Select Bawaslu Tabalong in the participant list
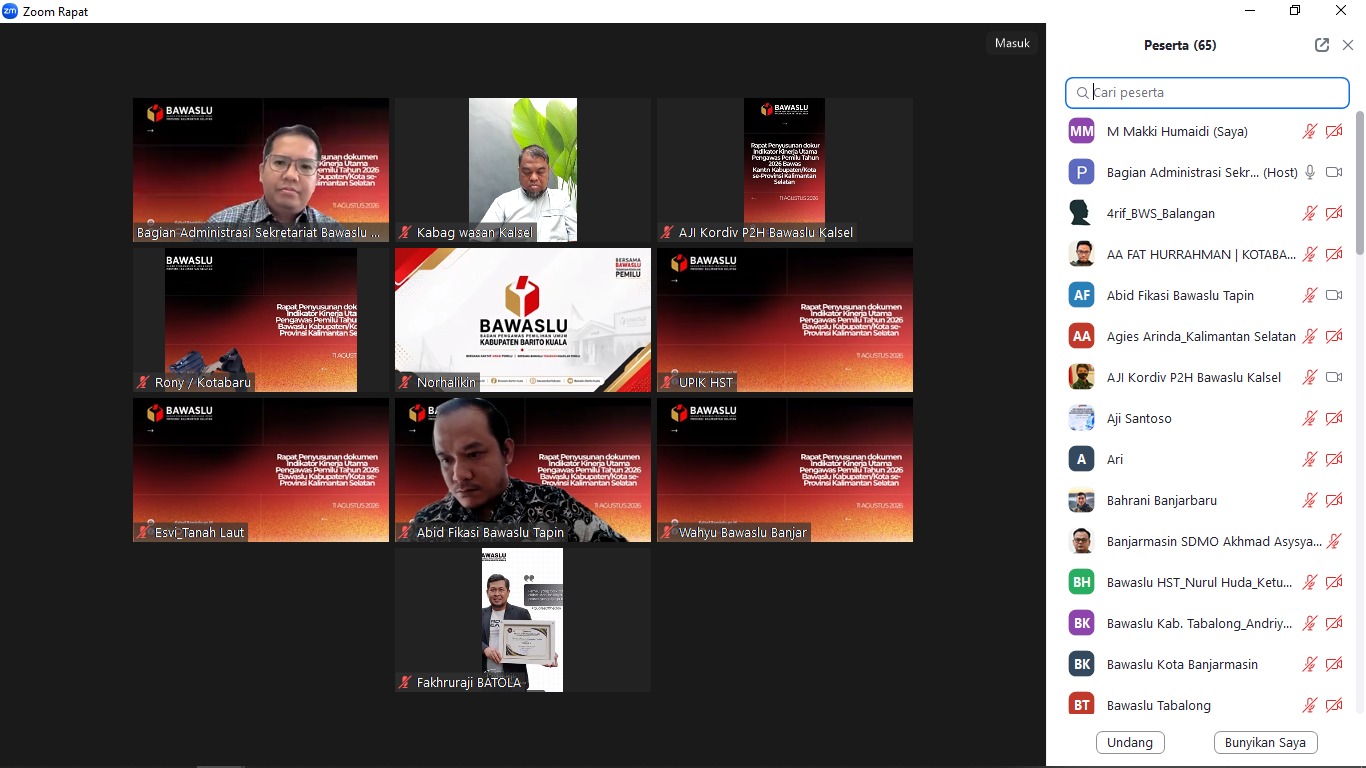This screenshot has height=768, width=1366. pos(1158,705)
